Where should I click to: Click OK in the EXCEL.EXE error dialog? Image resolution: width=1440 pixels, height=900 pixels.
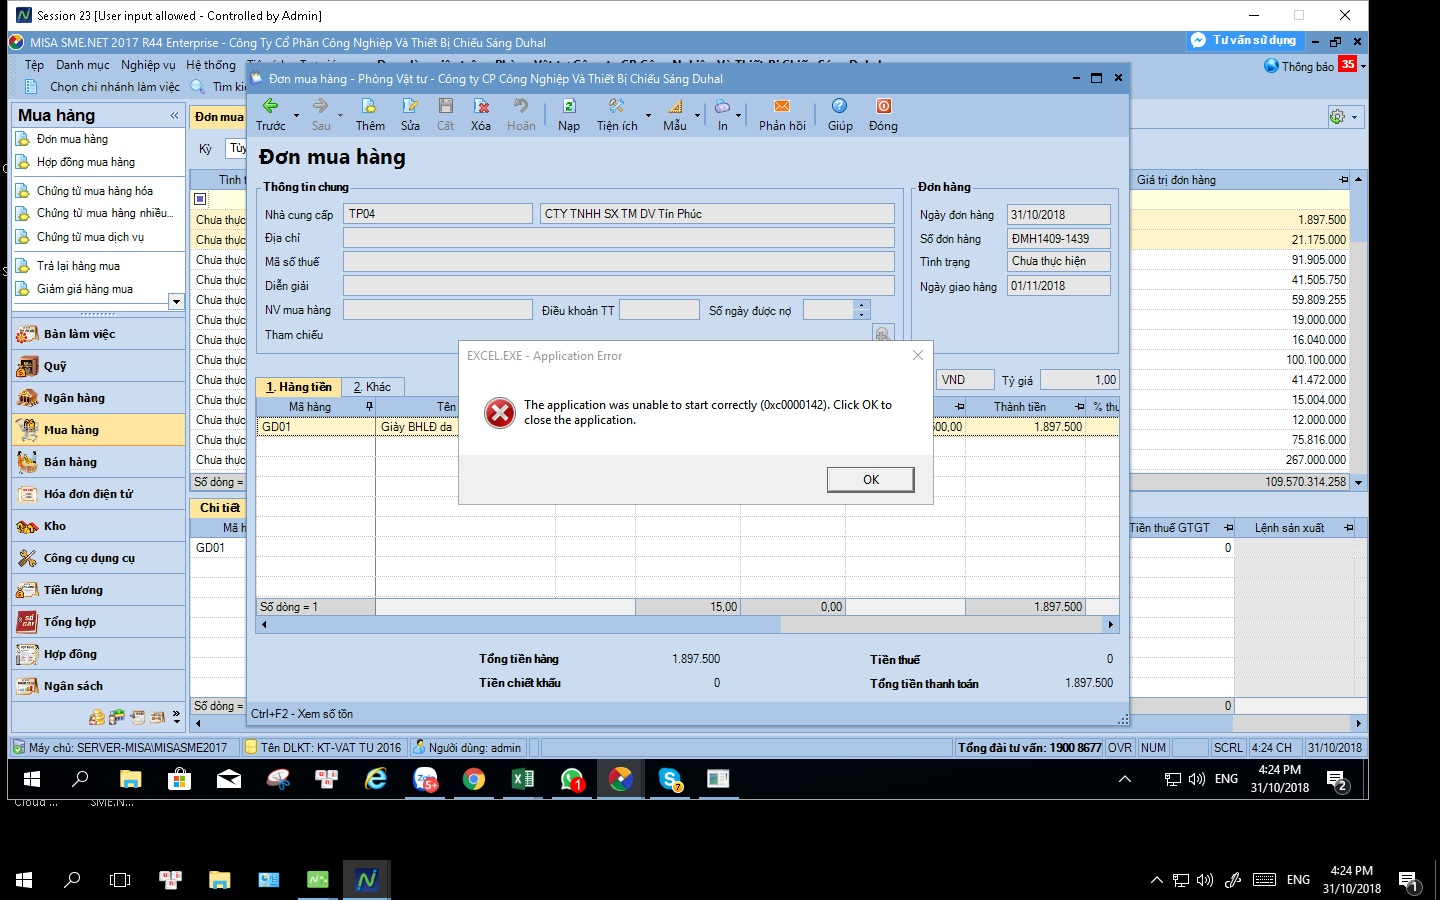coord(870,480)
